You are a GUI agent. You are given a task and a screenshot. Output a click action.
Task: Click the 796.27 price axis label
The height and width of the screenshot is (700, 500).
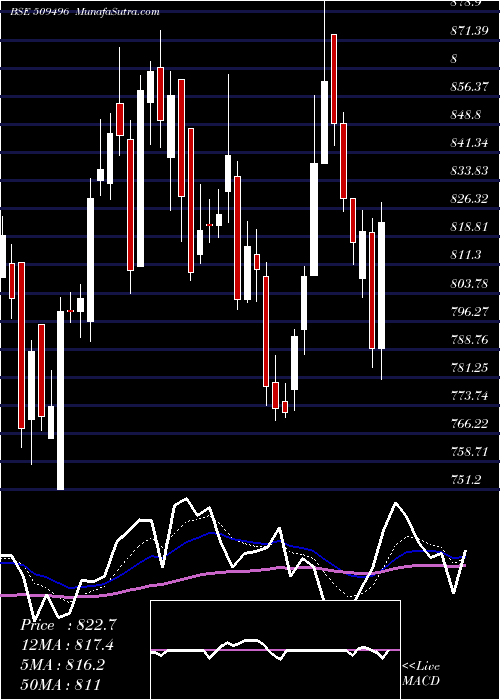[469, 312]
